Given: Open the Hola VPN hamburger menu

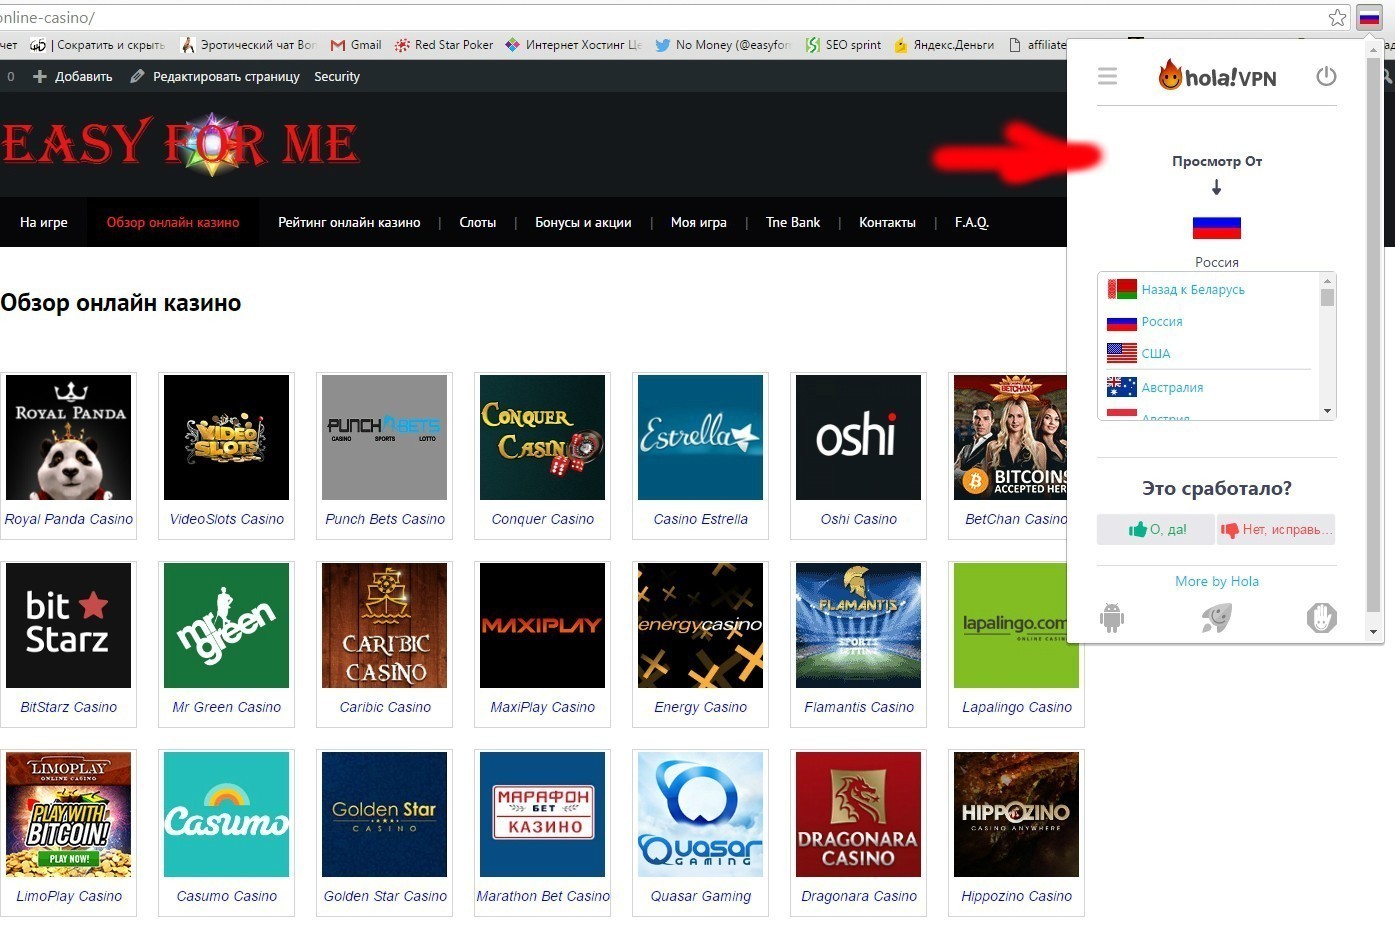Looking at the screenshot, I should tap(1107, 76).
